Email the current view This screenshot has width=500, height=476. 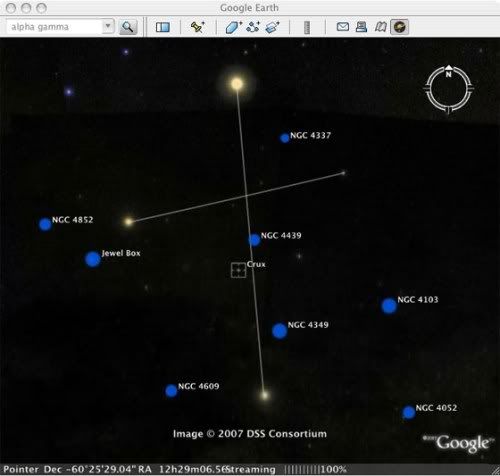(x=343, y=27)
